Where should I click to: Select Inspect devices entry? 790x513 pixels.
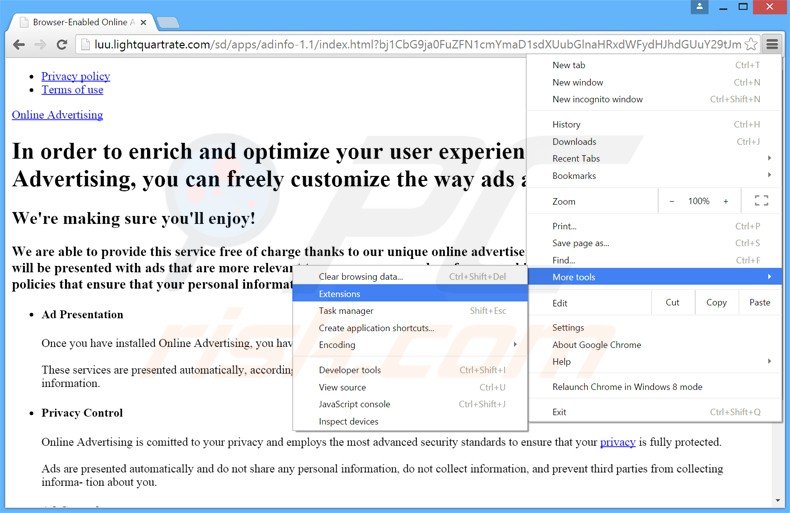point(410,421)
